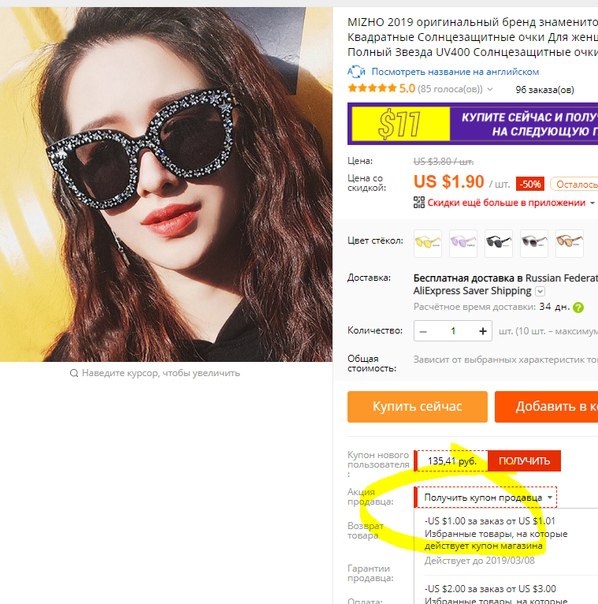Click the green delivery time help icon
The image size is (598, 604).
(x=578, y=307)
